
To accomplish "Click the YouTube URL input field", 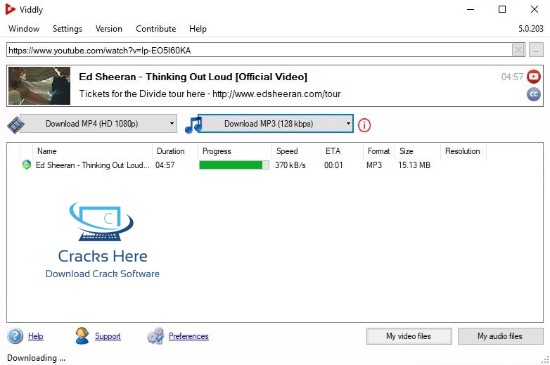I will (x=259, y=50).
